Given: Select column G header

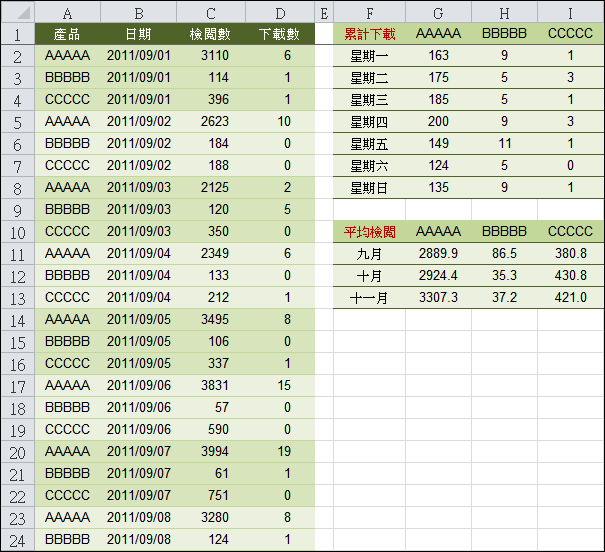Looking at the screenshot, I should click(438, 12).
